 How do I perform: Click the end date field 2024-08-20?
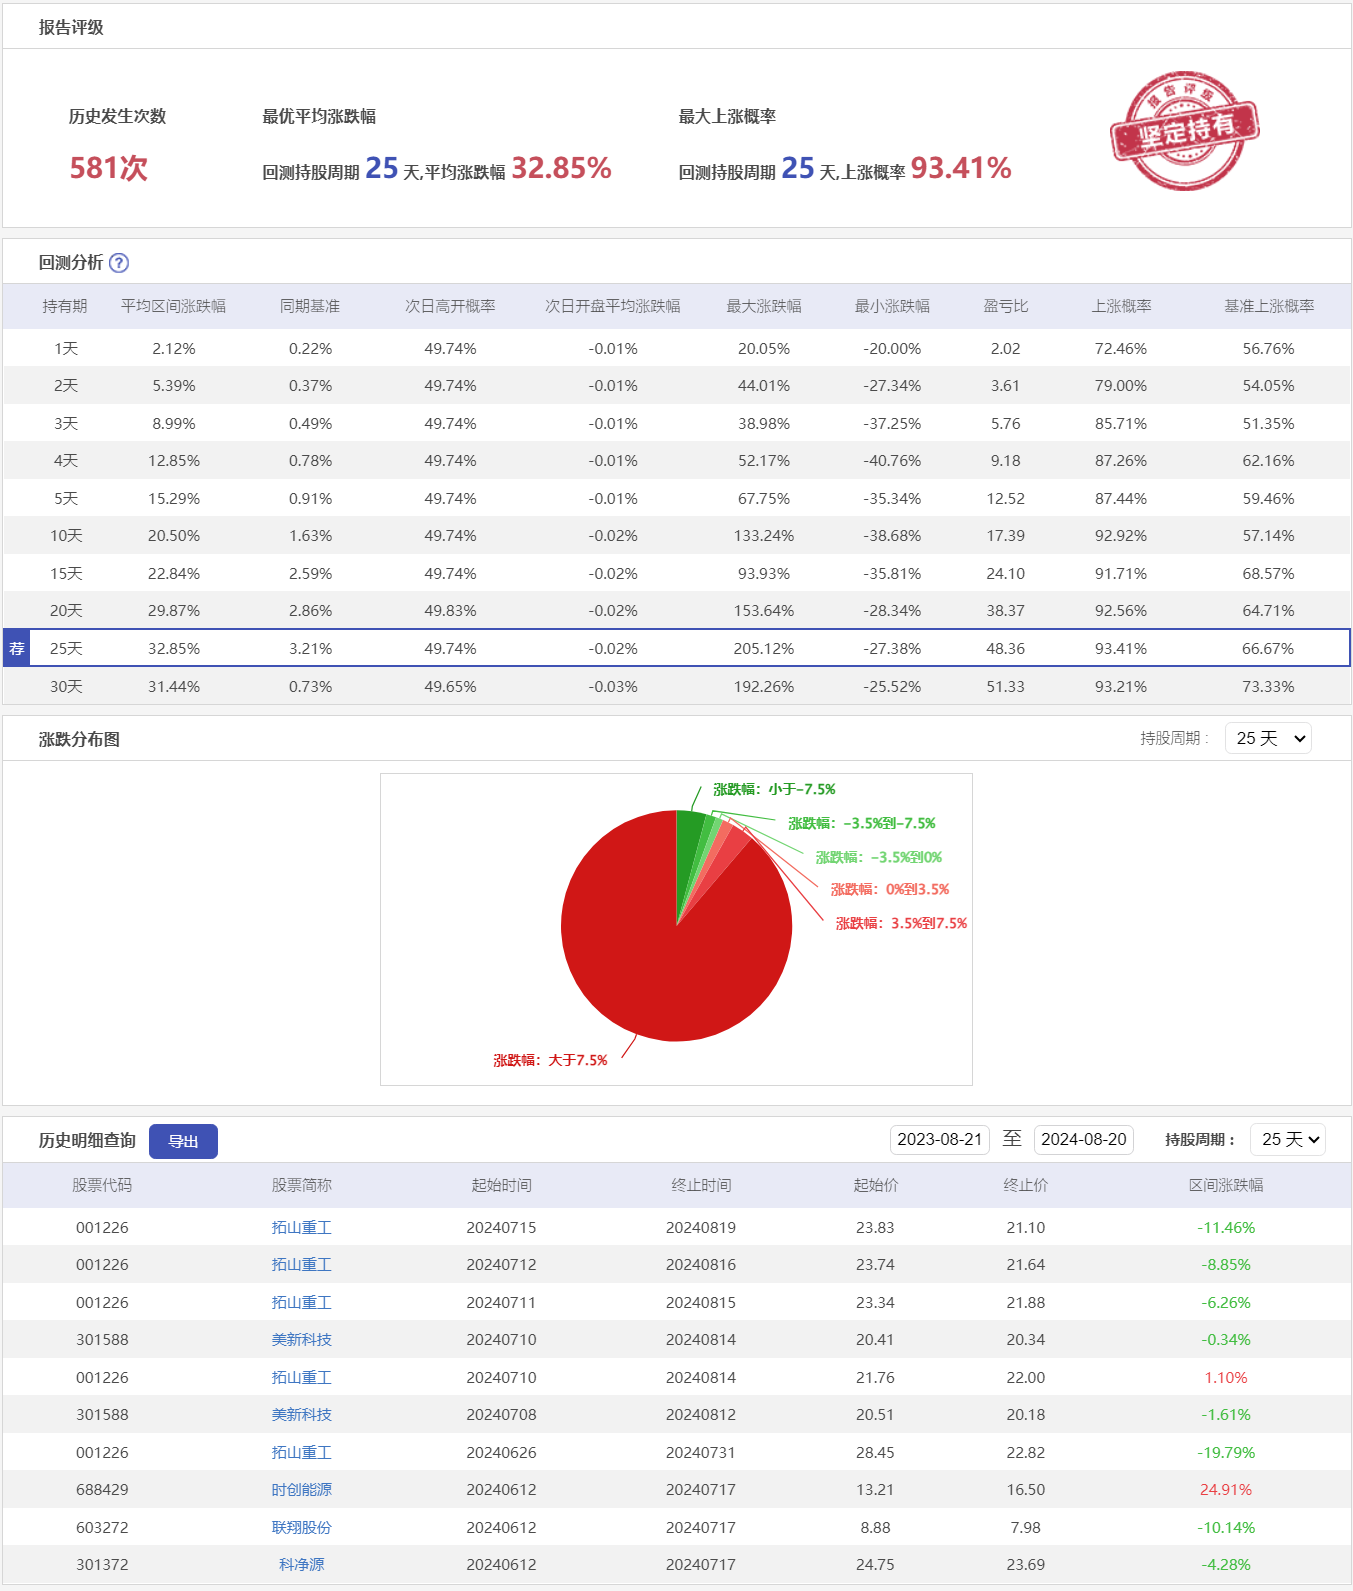1083,1139
